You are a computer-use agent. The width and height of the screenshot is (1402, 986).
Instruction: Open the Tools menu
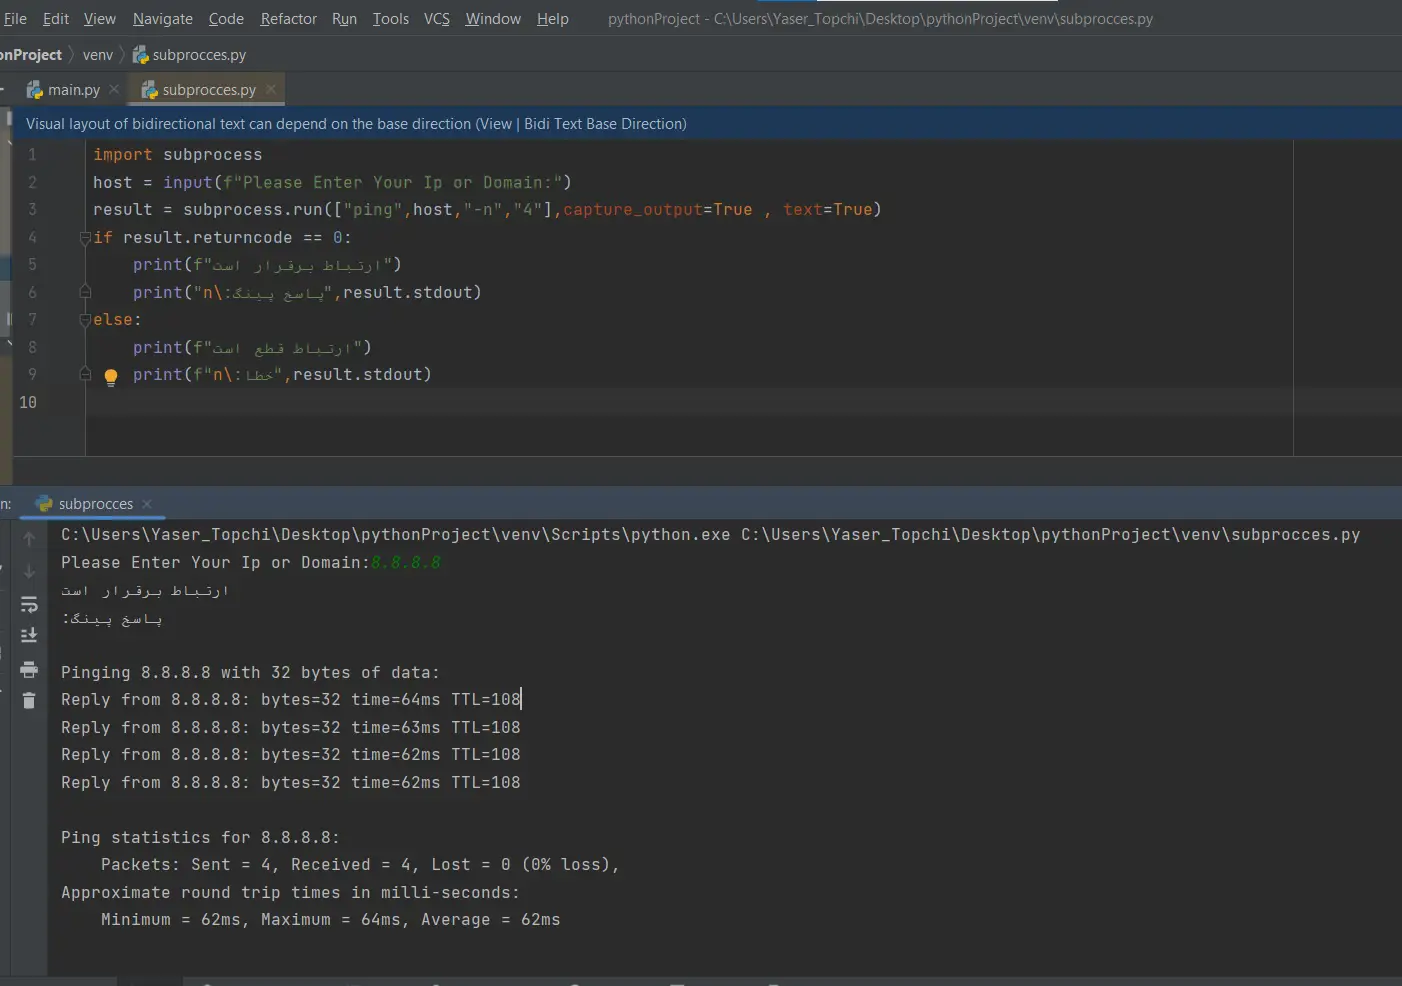(x=391, y=19)
